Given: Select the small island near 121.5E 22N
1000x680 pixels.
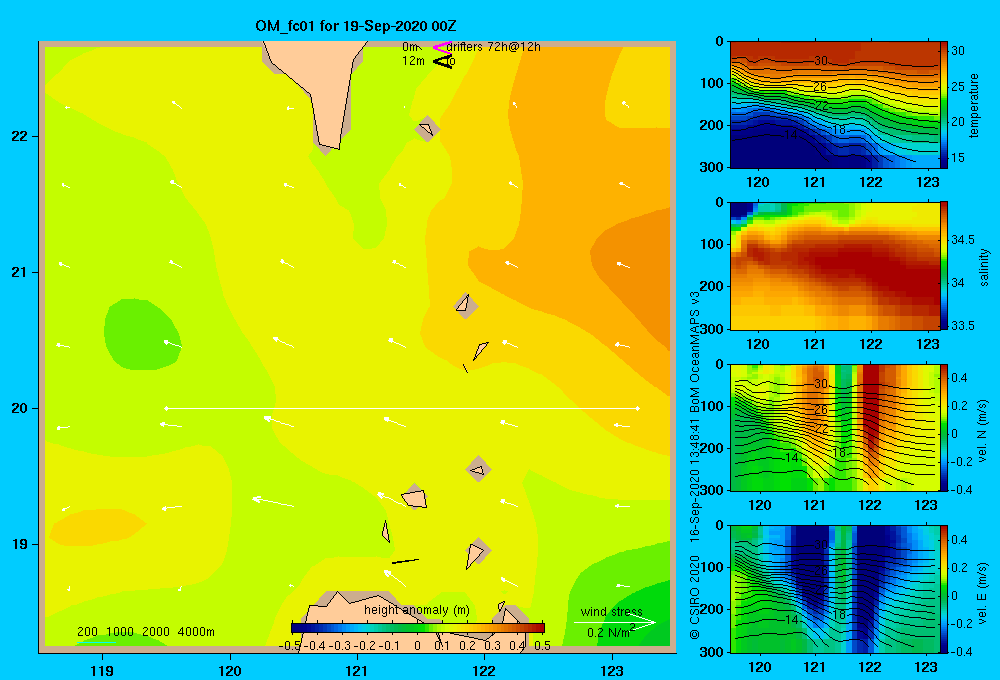Looking at the screenshot, I should [427, 129].
